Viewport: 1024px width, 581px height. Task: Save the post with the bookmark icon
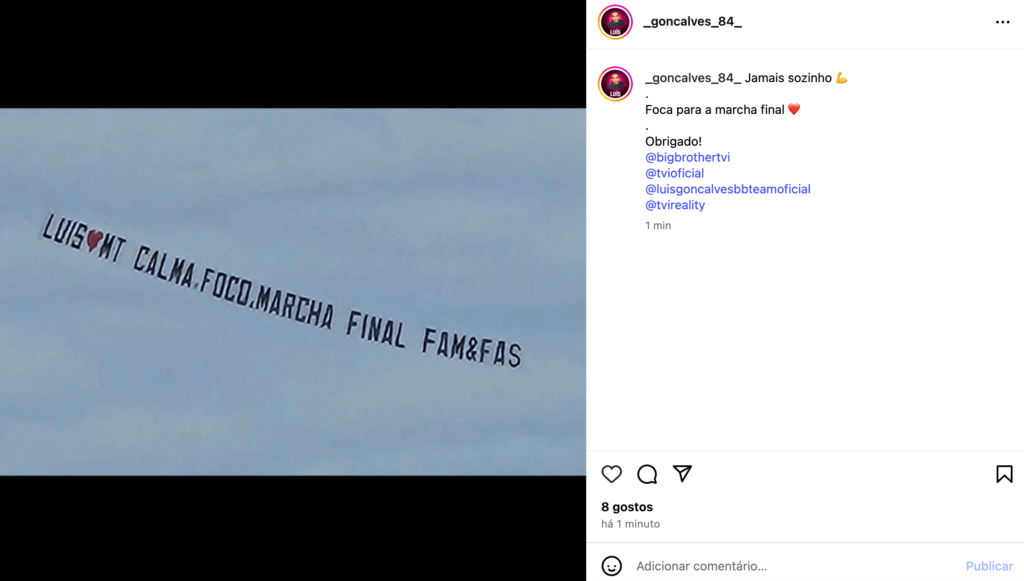(x=1004, y=474)
